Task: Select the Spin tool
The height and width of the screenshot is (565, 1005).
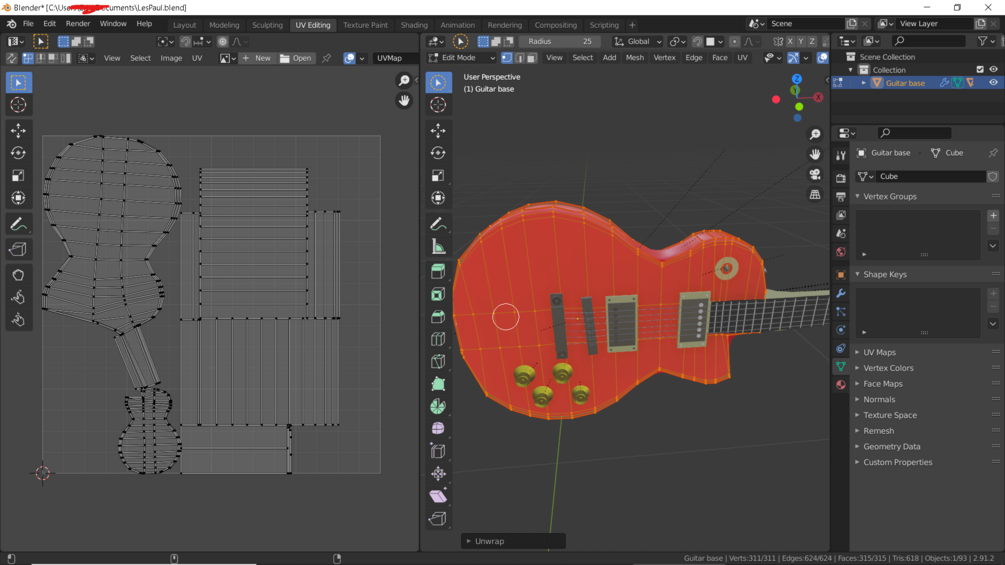Action: pos(438,406)
